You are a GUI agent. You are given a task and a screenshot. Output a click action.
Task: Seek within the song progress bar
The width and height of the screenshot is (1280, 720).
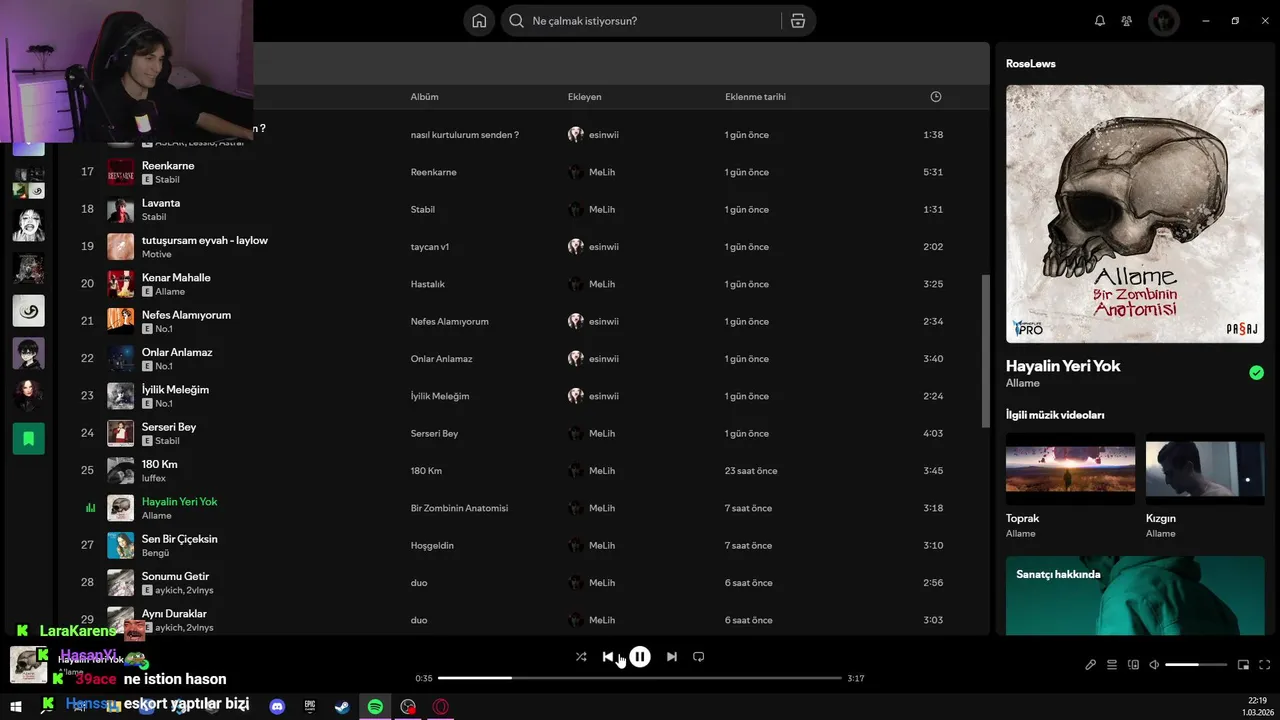[x=640, y=678]
